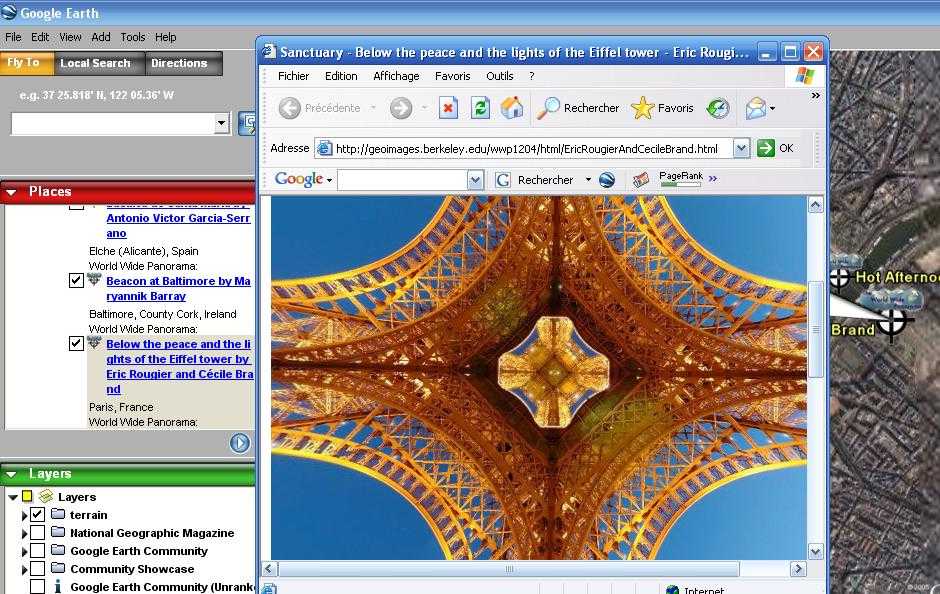Screen dimensions: 940x594
Task: Open the Mail envelope toolbar icon
Action: pos(756,108)
